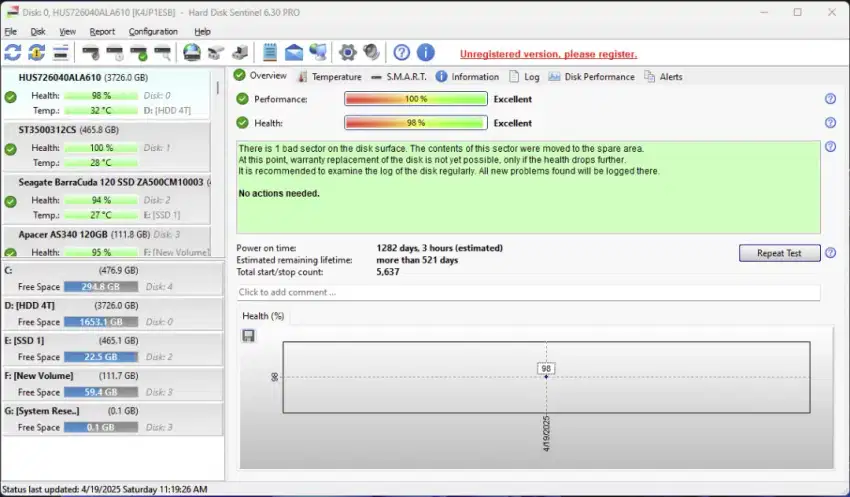The width and height of the screenshot is (850, 497).
Task: Click the Repeat Test button
Action: 779,253
